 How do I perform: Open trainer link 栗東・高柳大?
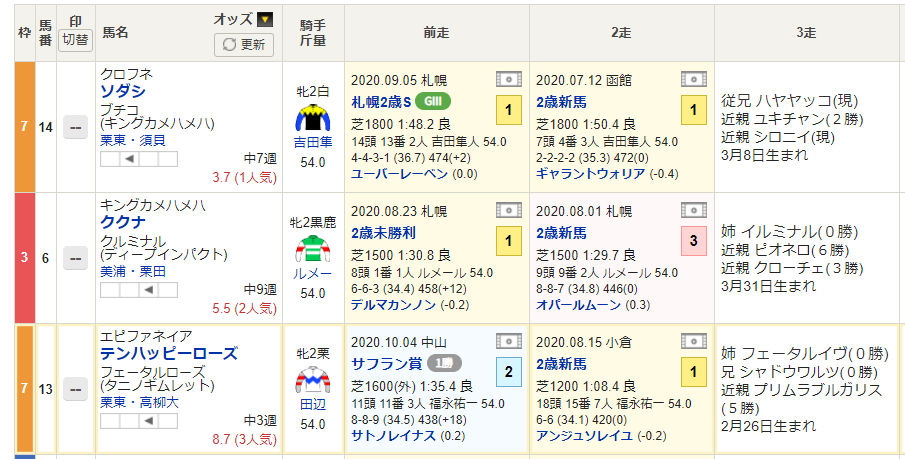coord(140,403)
